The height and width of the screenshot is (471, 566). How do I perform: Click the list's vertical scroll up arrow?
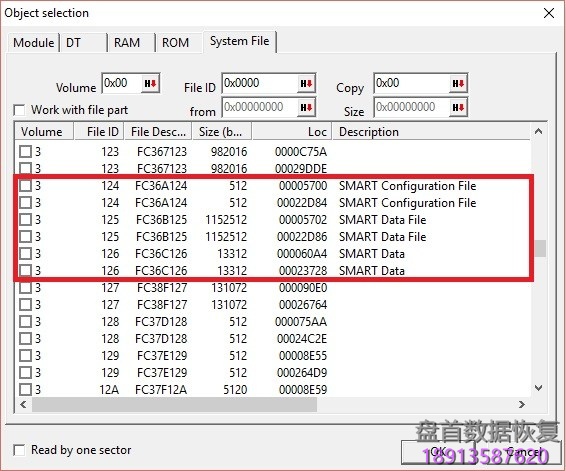[539, 131]
